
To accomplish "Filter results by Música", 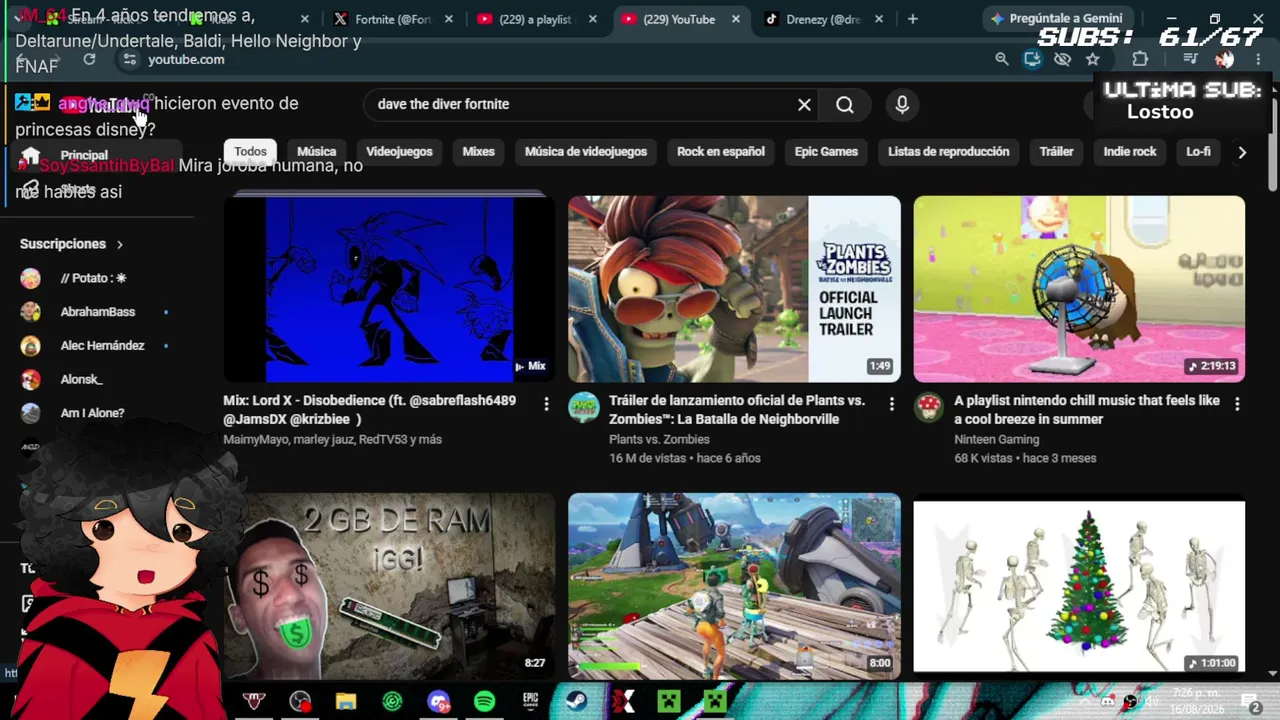I will (x=316, y=152).
